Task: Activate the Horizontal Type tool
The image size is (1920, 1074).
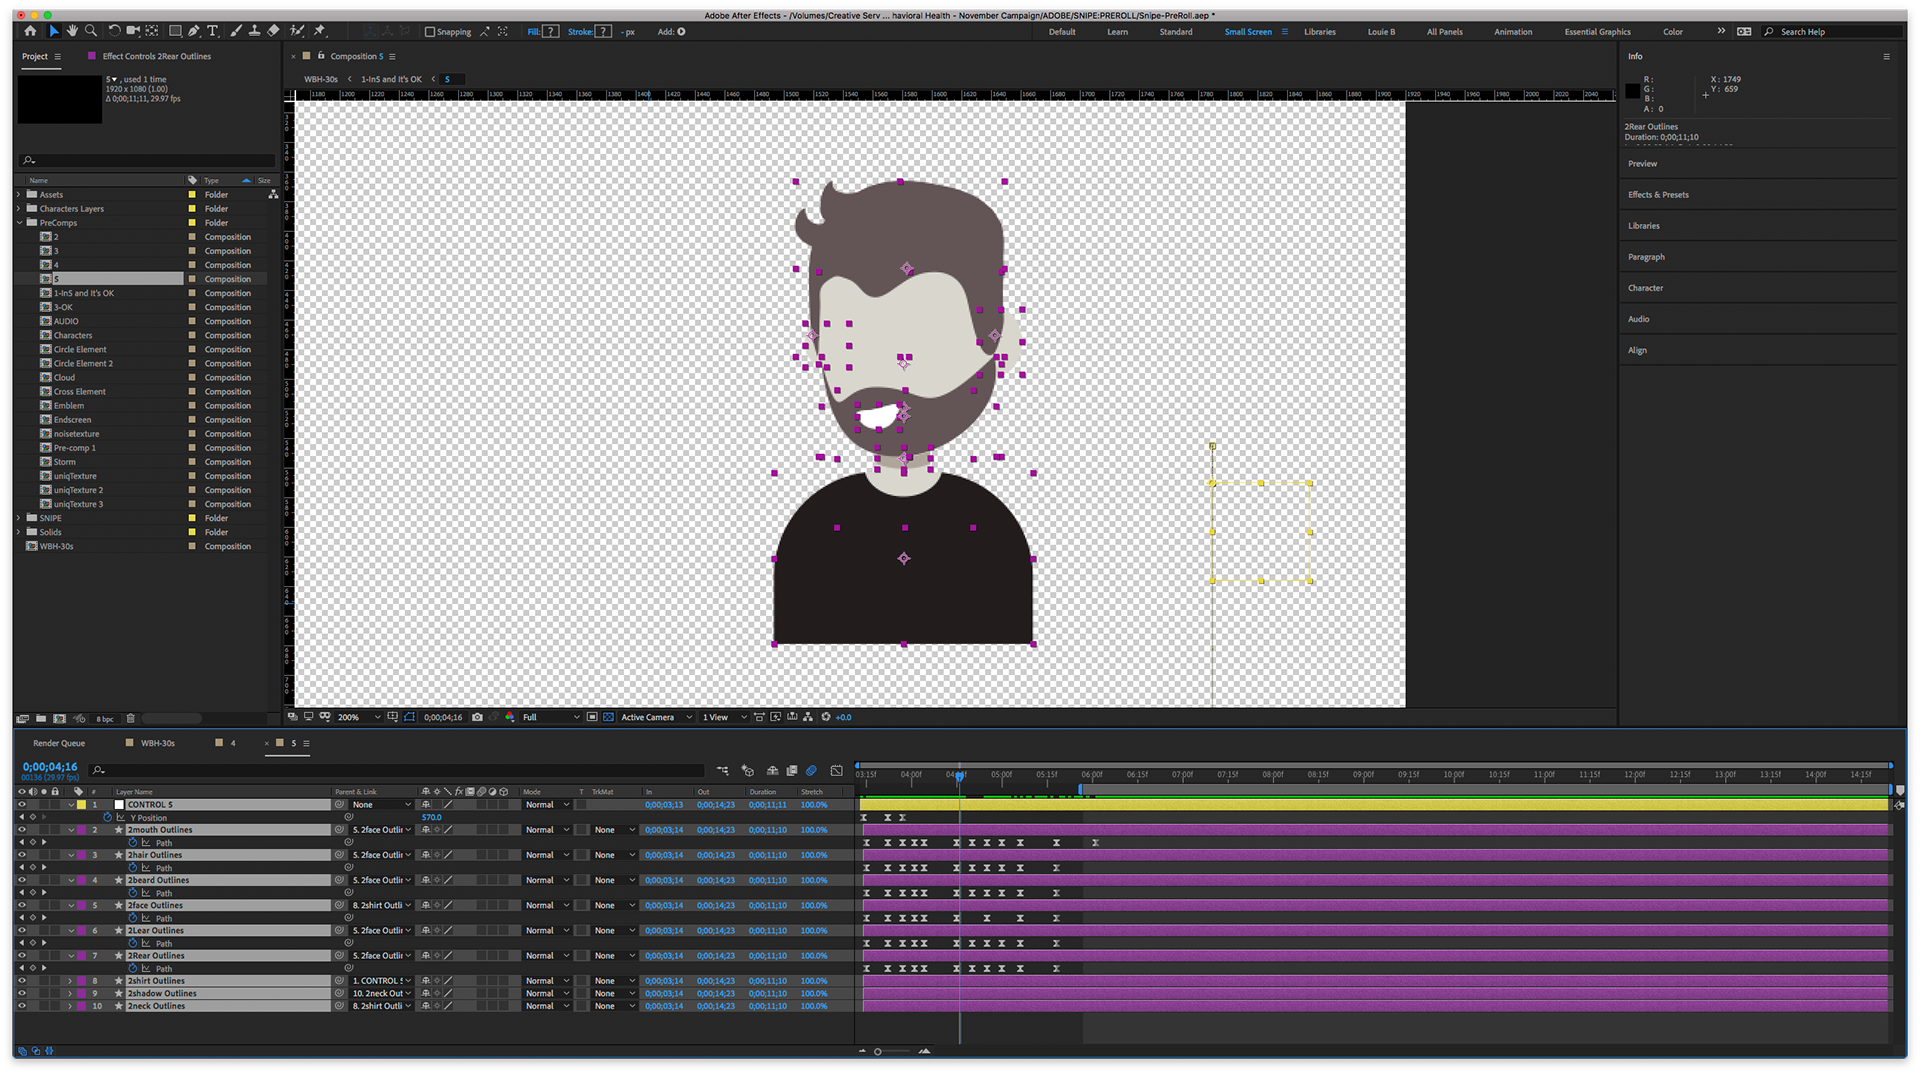Action: (213, 31)
